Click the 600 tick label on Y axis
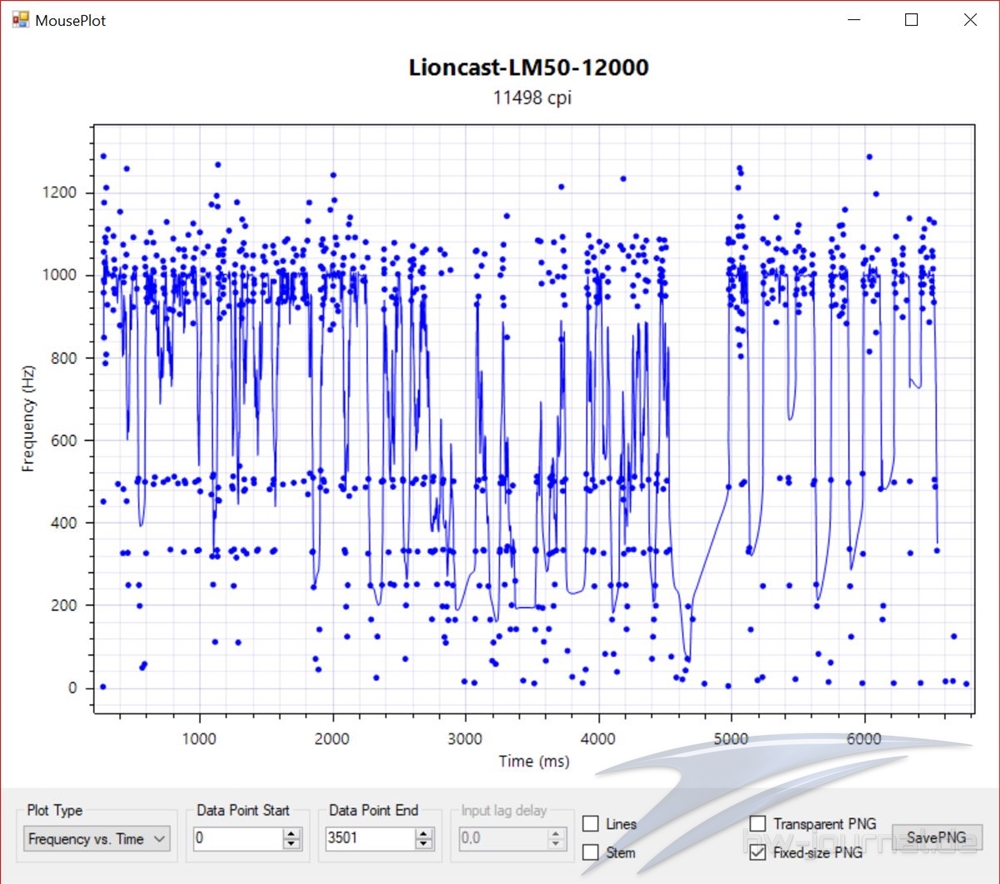1000x884 pixels. (64, 440)
